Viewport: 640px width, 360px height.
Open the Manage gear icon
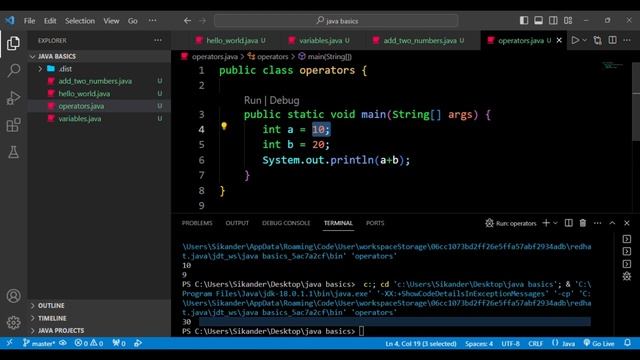click(x=13, y=322)
